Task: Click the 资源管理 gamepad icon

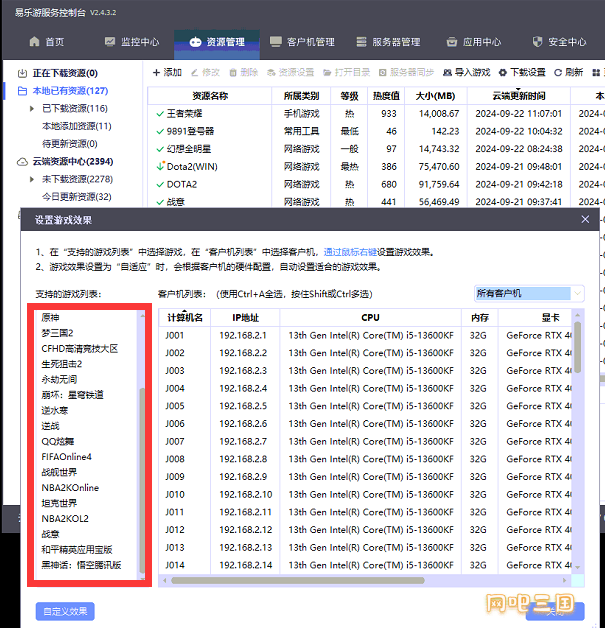Action: 195,42
